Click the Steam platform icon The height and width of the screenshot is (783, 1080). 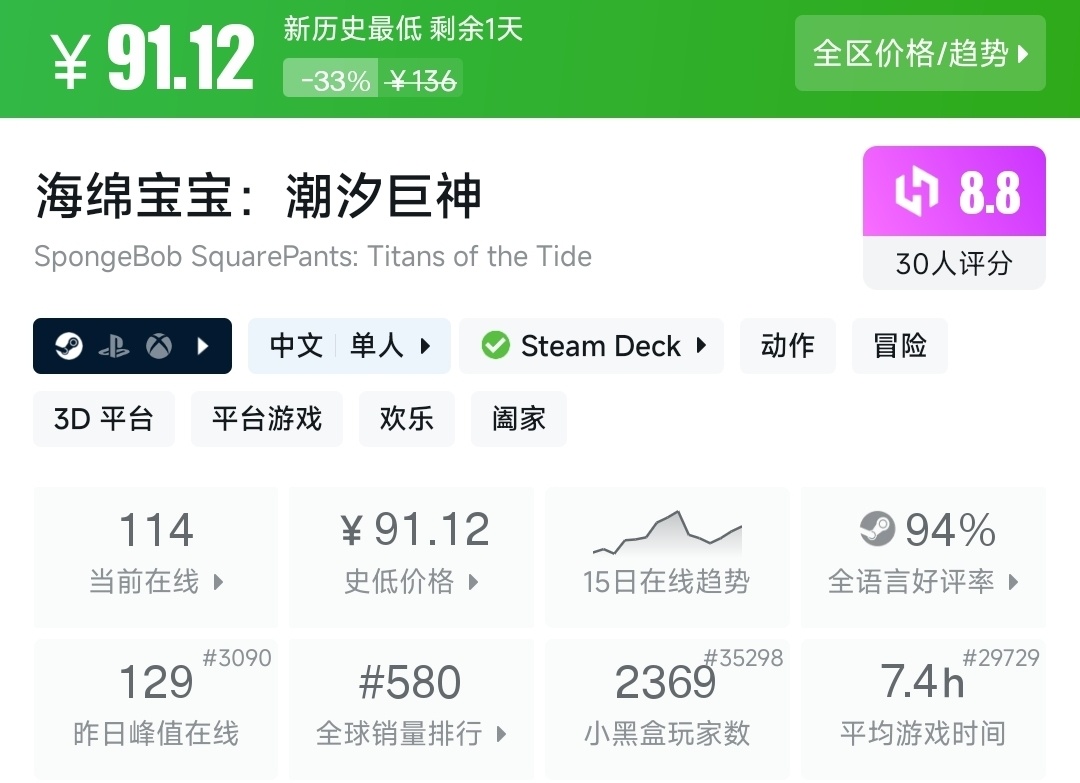point(69,346)
